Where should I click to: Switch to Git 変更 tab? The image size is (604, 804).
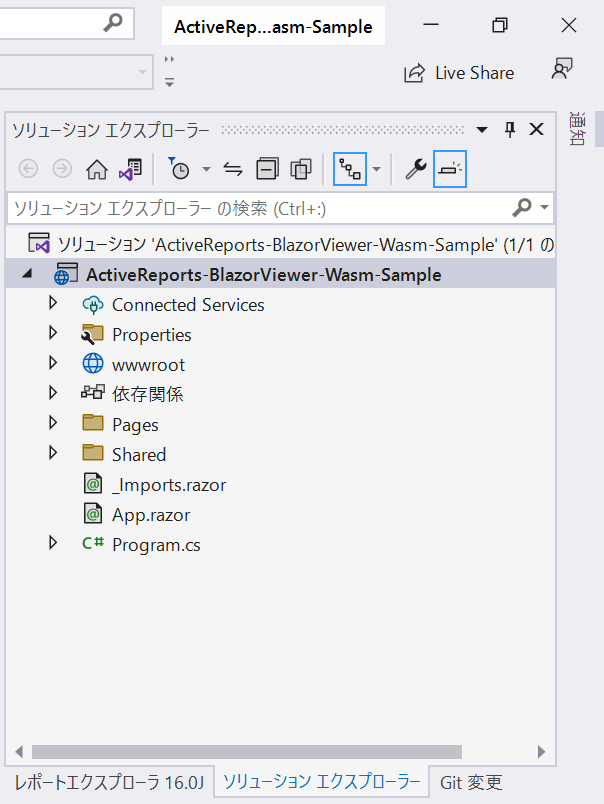471,782
